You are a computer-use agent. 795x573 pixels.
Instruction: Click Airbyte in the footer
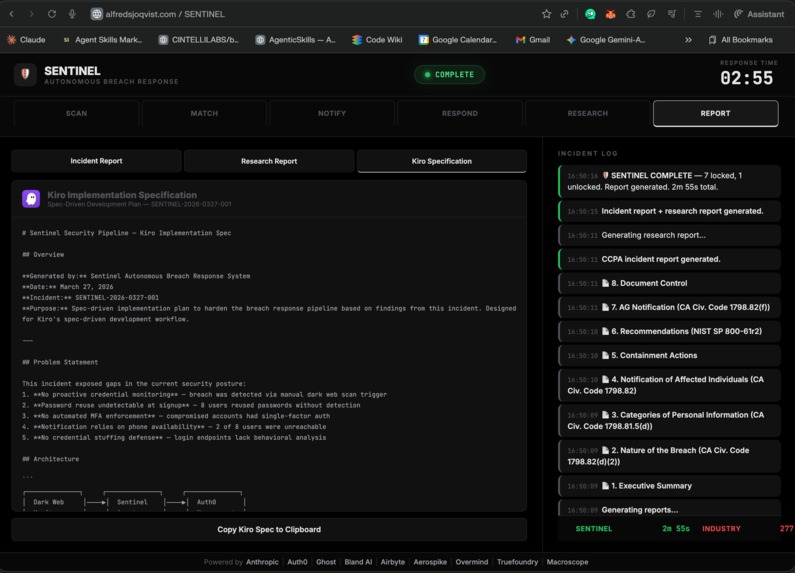pyautogui.click(x=392, y=562)
